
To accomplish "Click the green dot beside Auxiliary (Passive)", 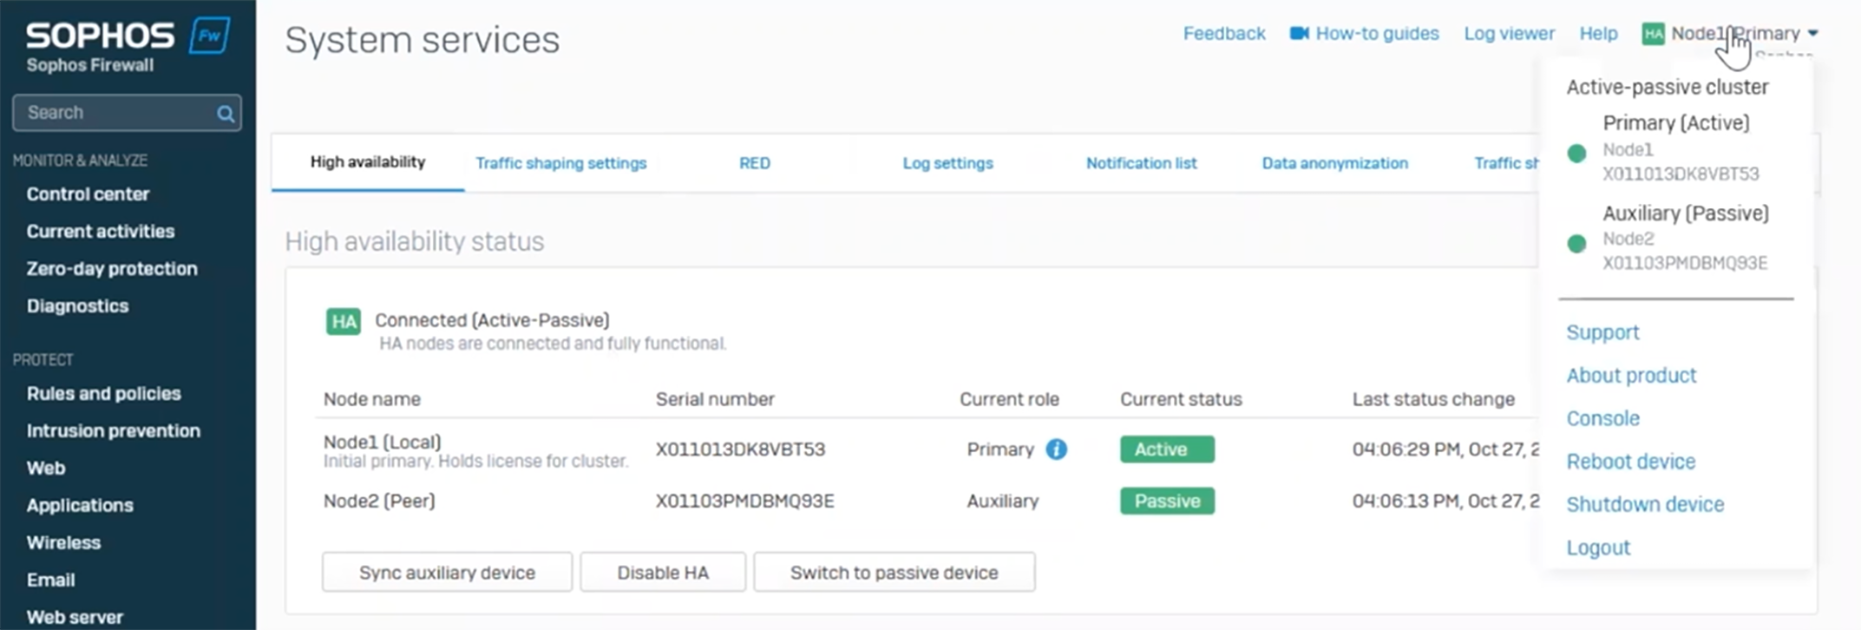I will pos(1577,244).
